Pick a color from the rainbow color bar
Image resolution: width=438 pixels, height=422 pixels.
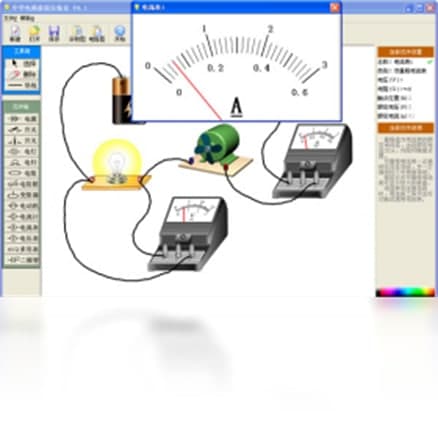(x=405, y=292)
